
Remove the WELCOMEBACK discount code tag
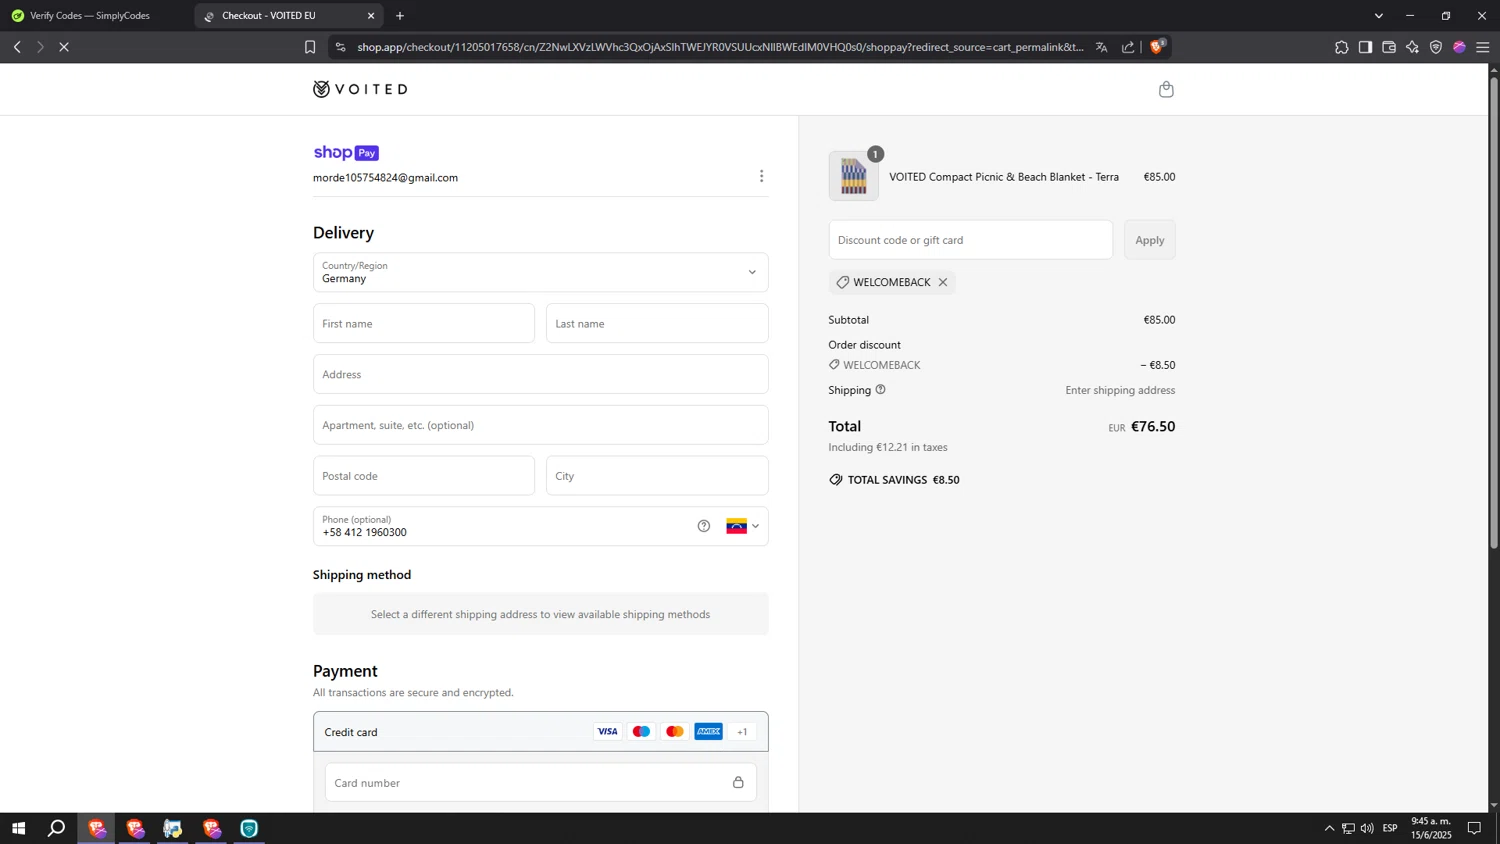942,282
